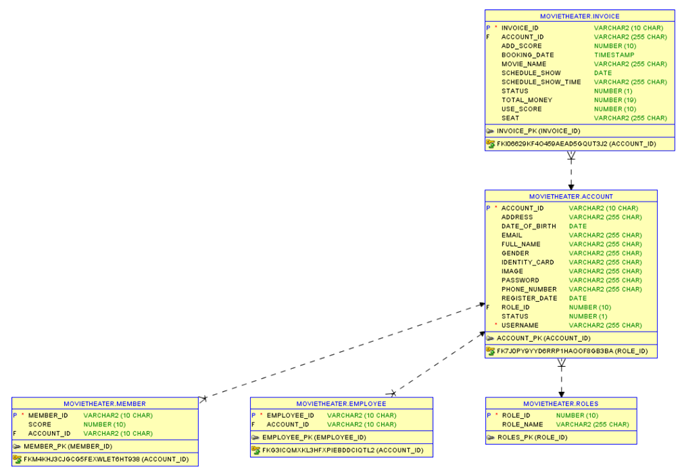This screenshot has width=680, height=473.
Task: Click the foreign key icon for ROLE_ID constraint
Action: [x=490, y=351]
